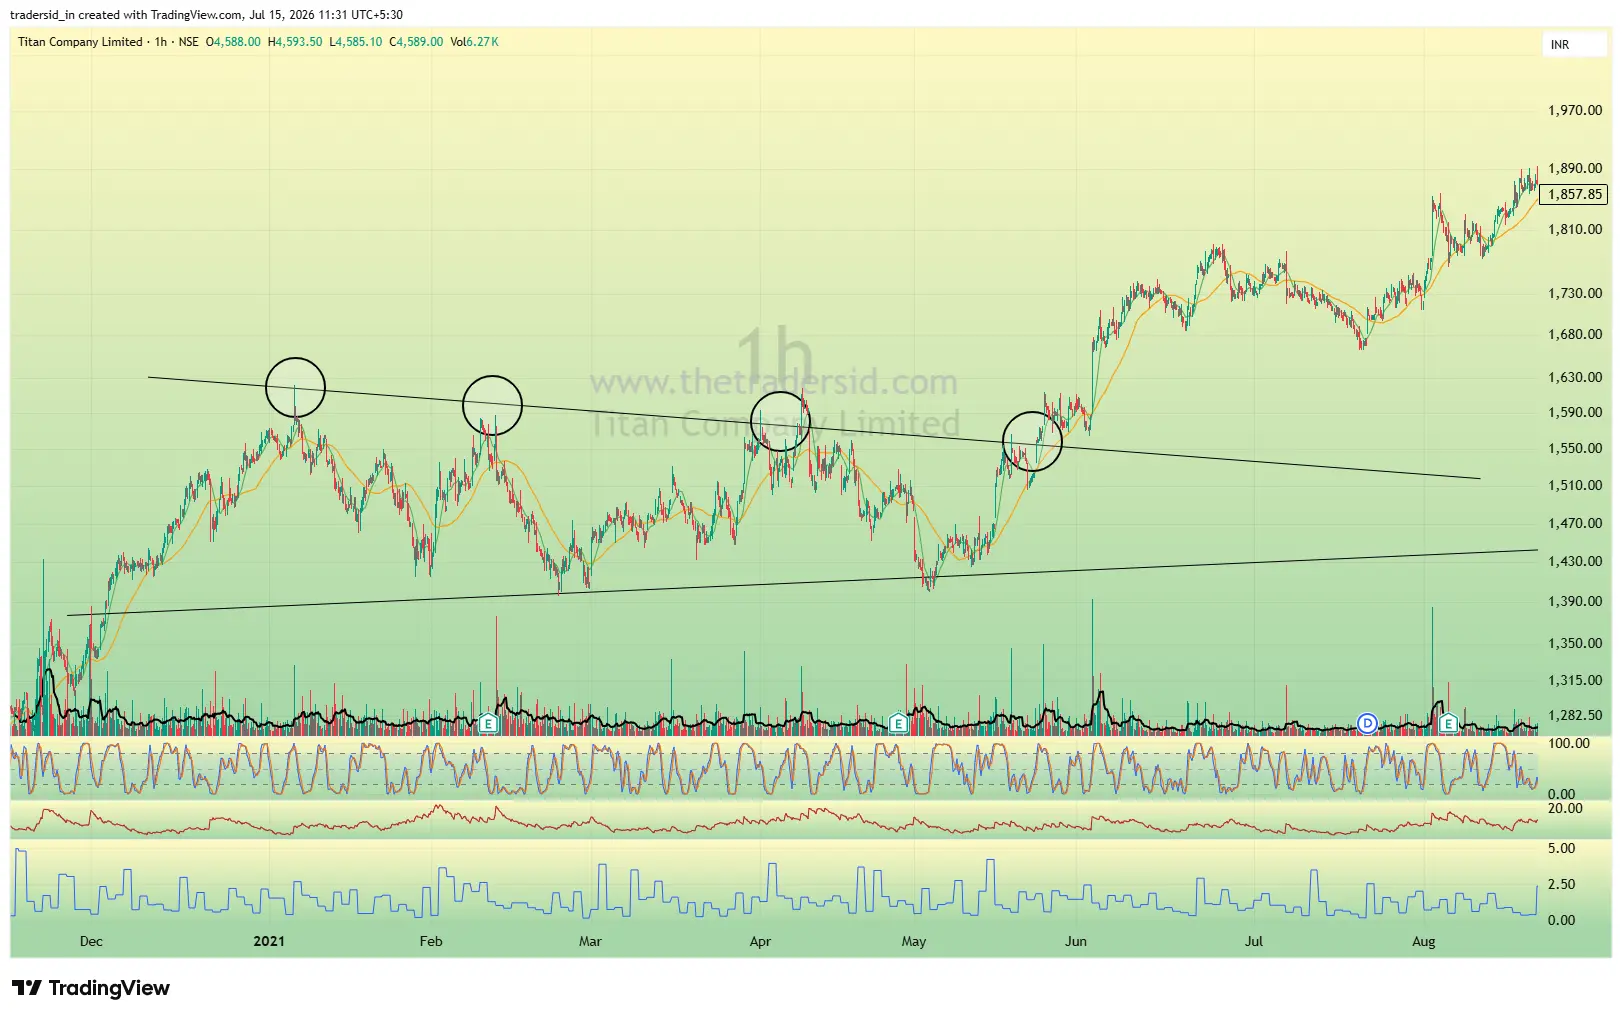Click the Titan Company Limited symbol title
1622x1018 pixels.
tap(80, 42)
